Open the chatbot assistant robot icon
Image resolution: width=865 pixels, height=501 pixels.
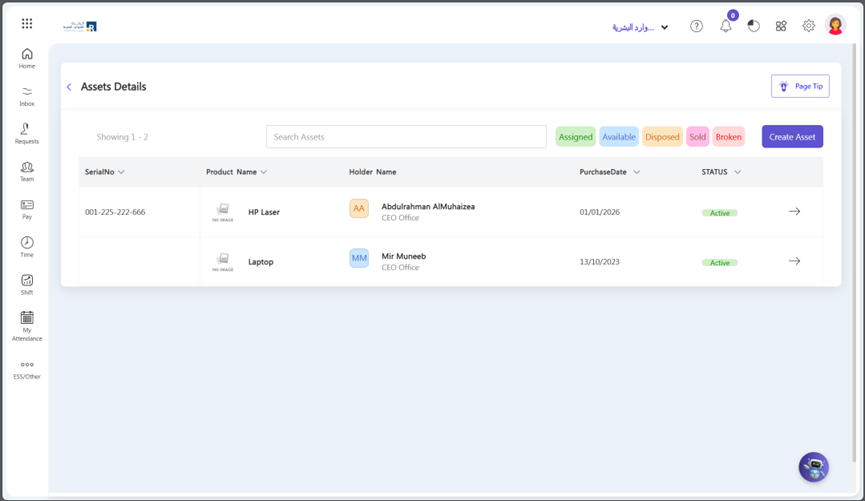tap(814, 467)
